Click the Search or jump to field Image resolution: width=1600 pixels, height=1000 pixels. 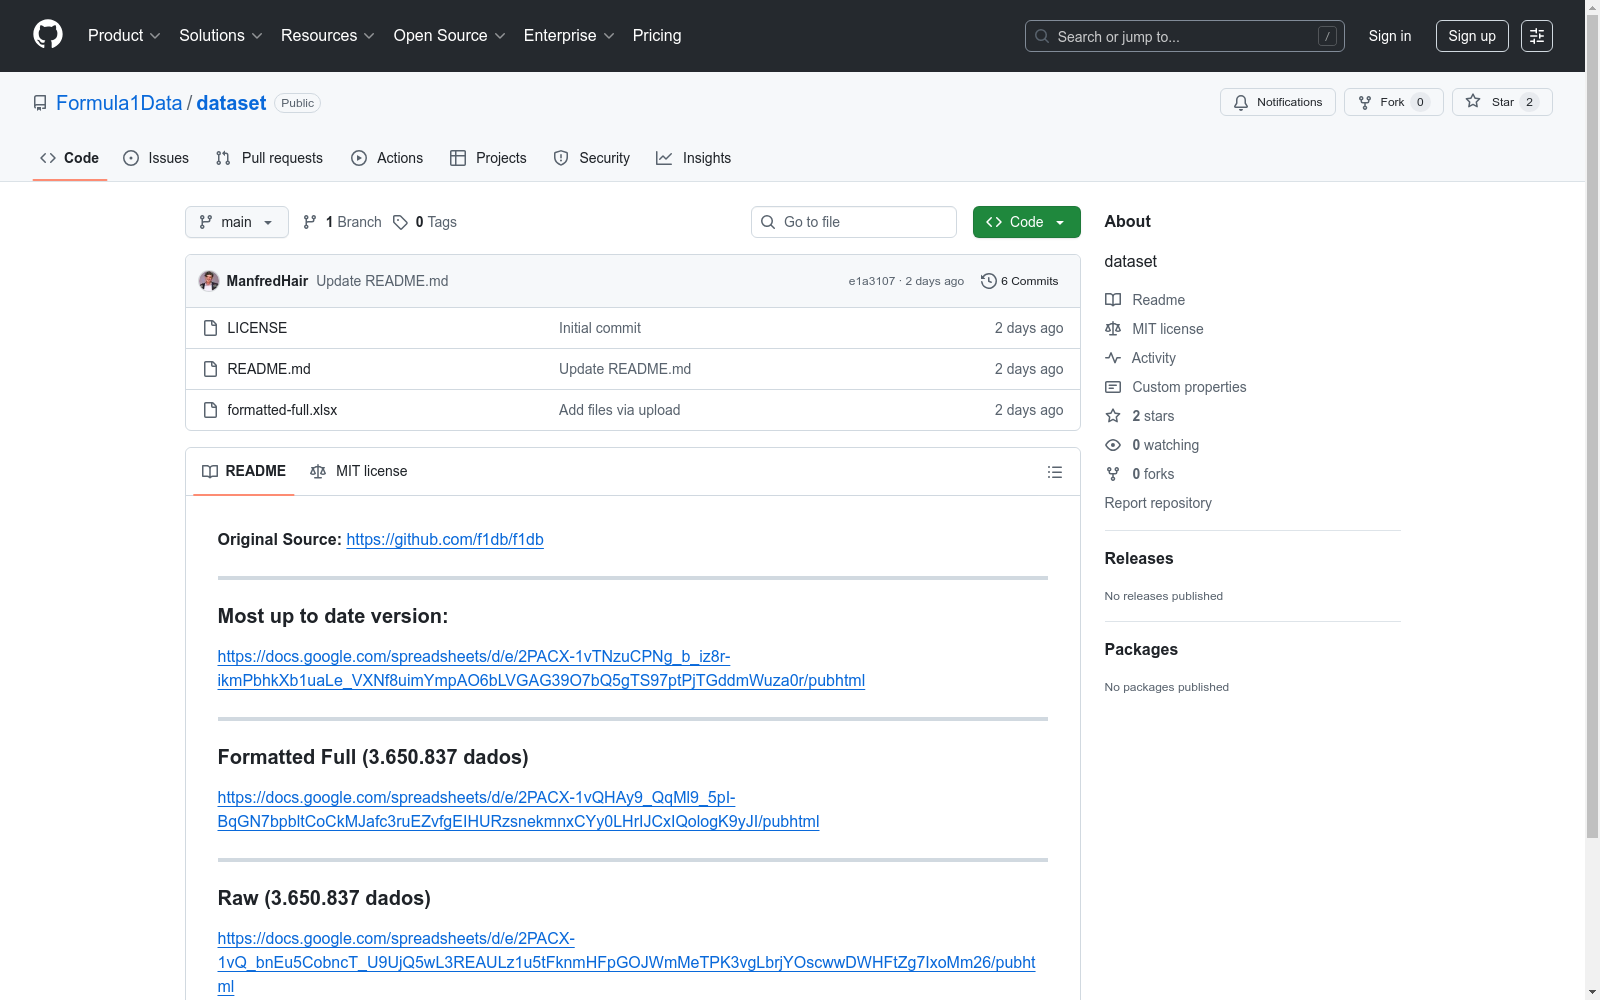click(1185, 36)
